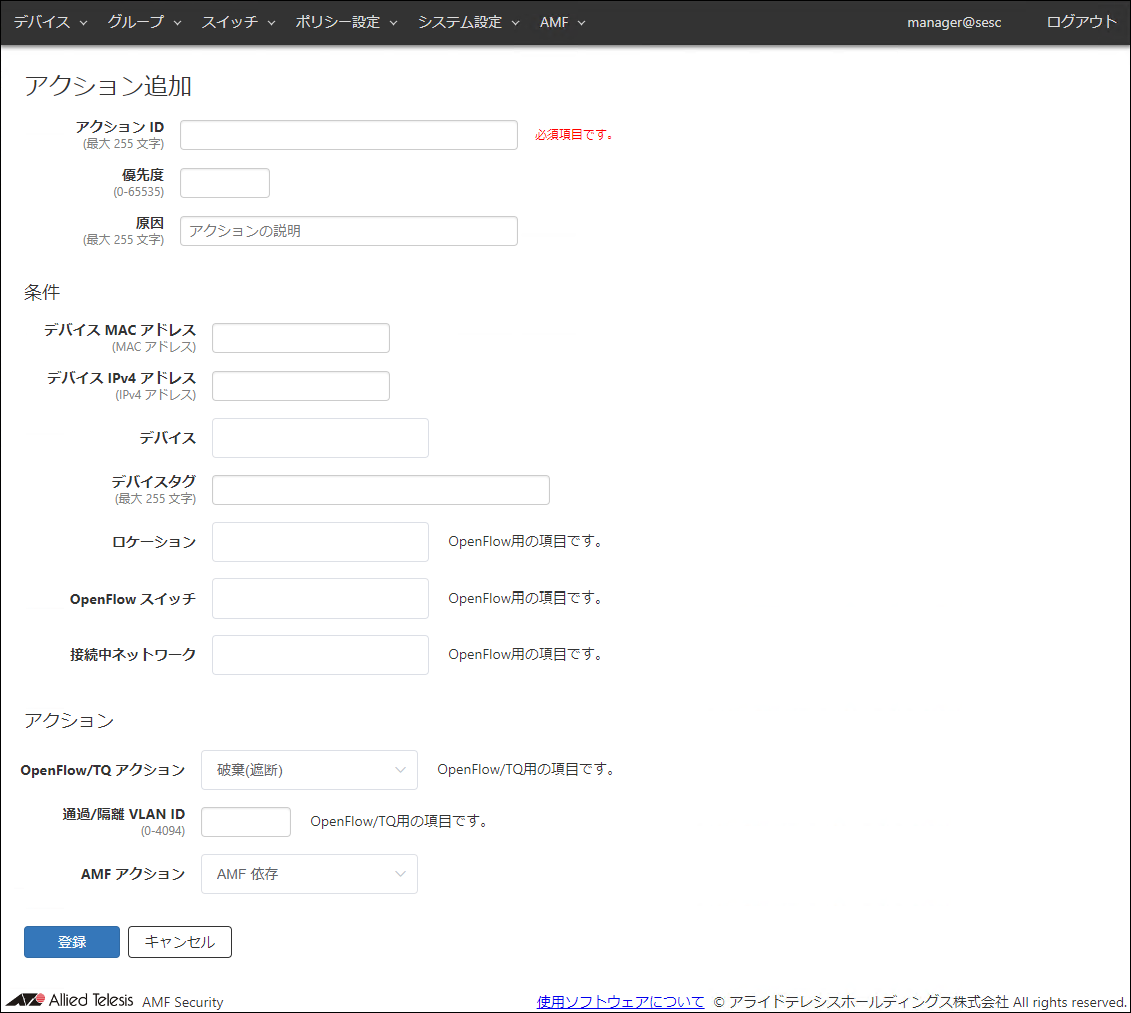Open the スイッチ menu
The width and height of the screenshot is (1131, 1013).
point(238,22)
